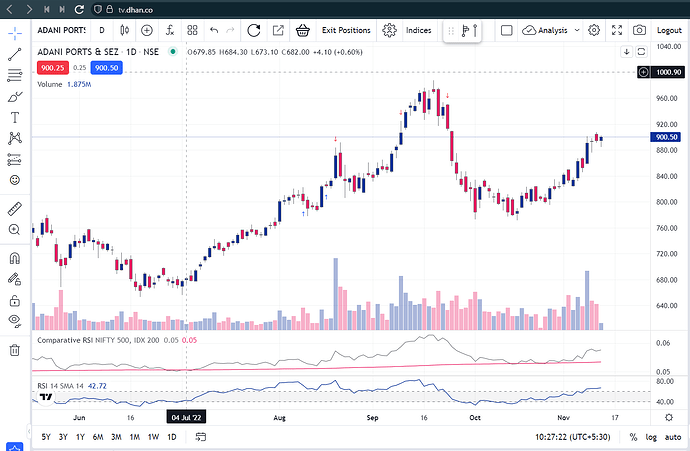Open chart settings gear

pos(594,30)
